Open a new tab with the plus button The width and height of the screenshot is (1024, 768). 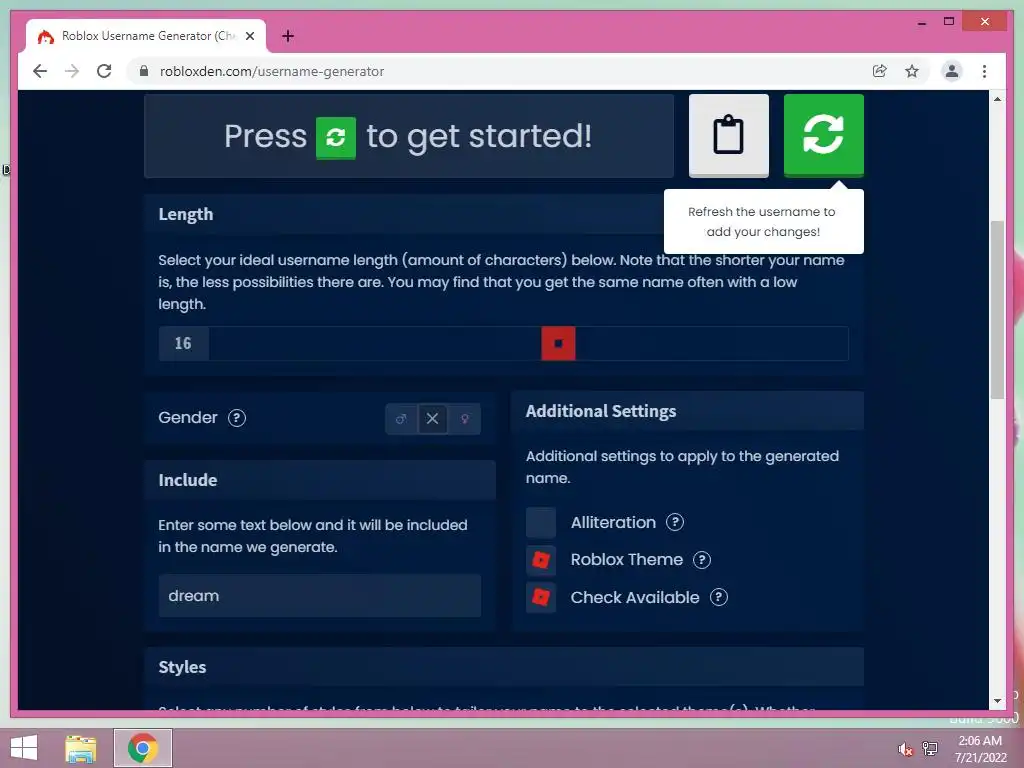[288, 36]
